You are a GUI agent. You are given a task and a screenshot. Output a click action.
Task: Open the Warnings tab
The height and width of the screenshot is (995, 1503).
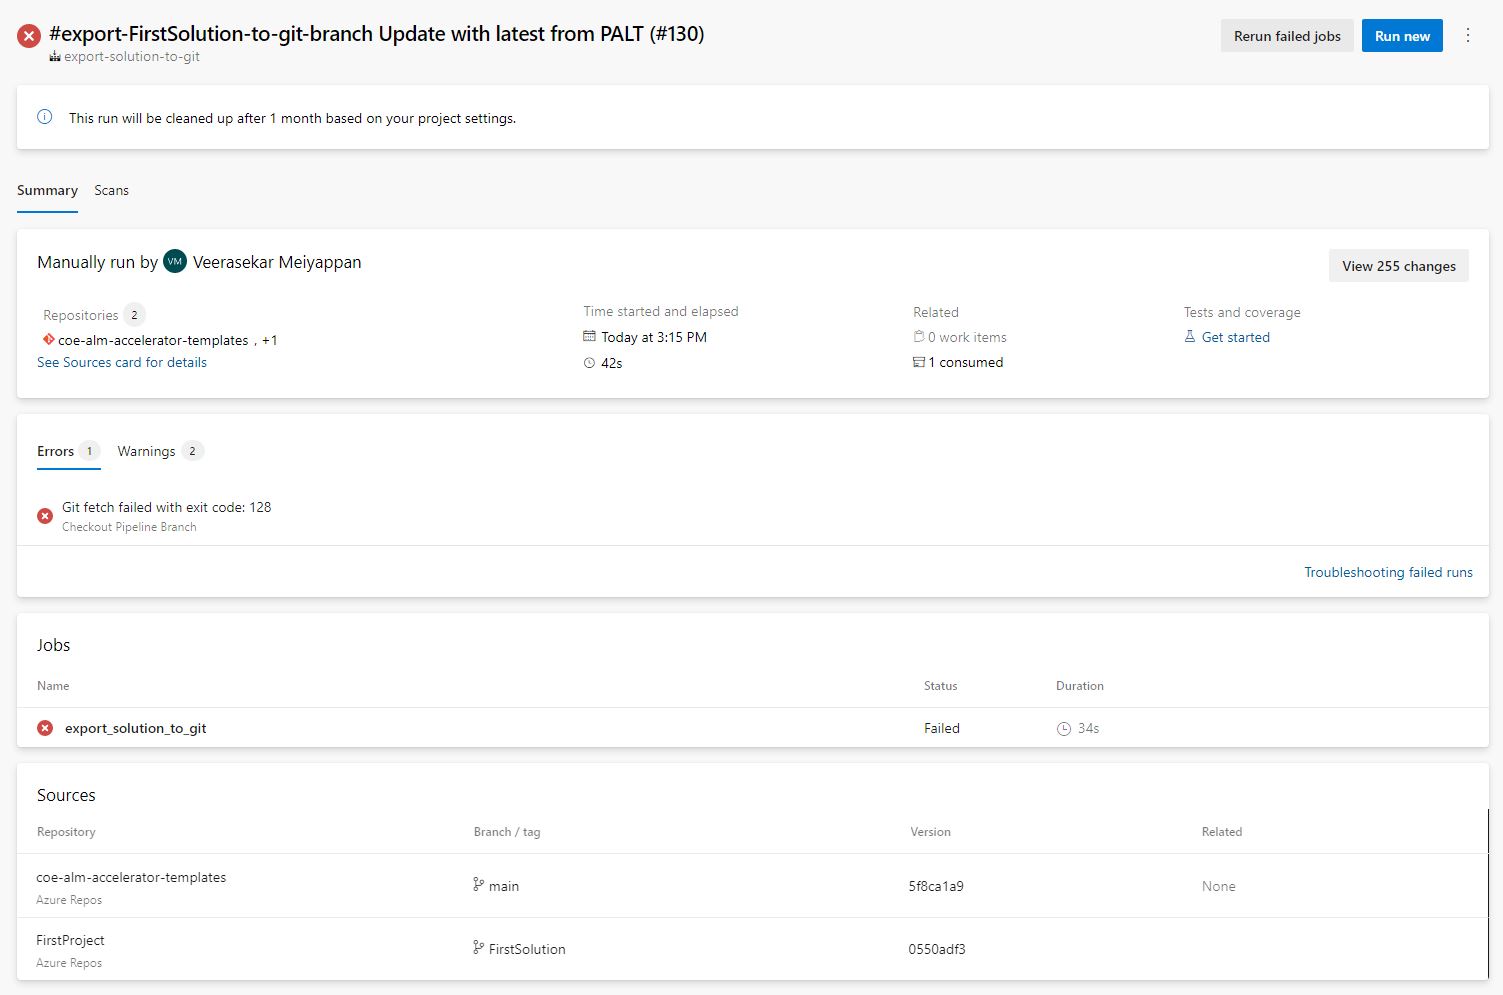[x=146, y=451]
